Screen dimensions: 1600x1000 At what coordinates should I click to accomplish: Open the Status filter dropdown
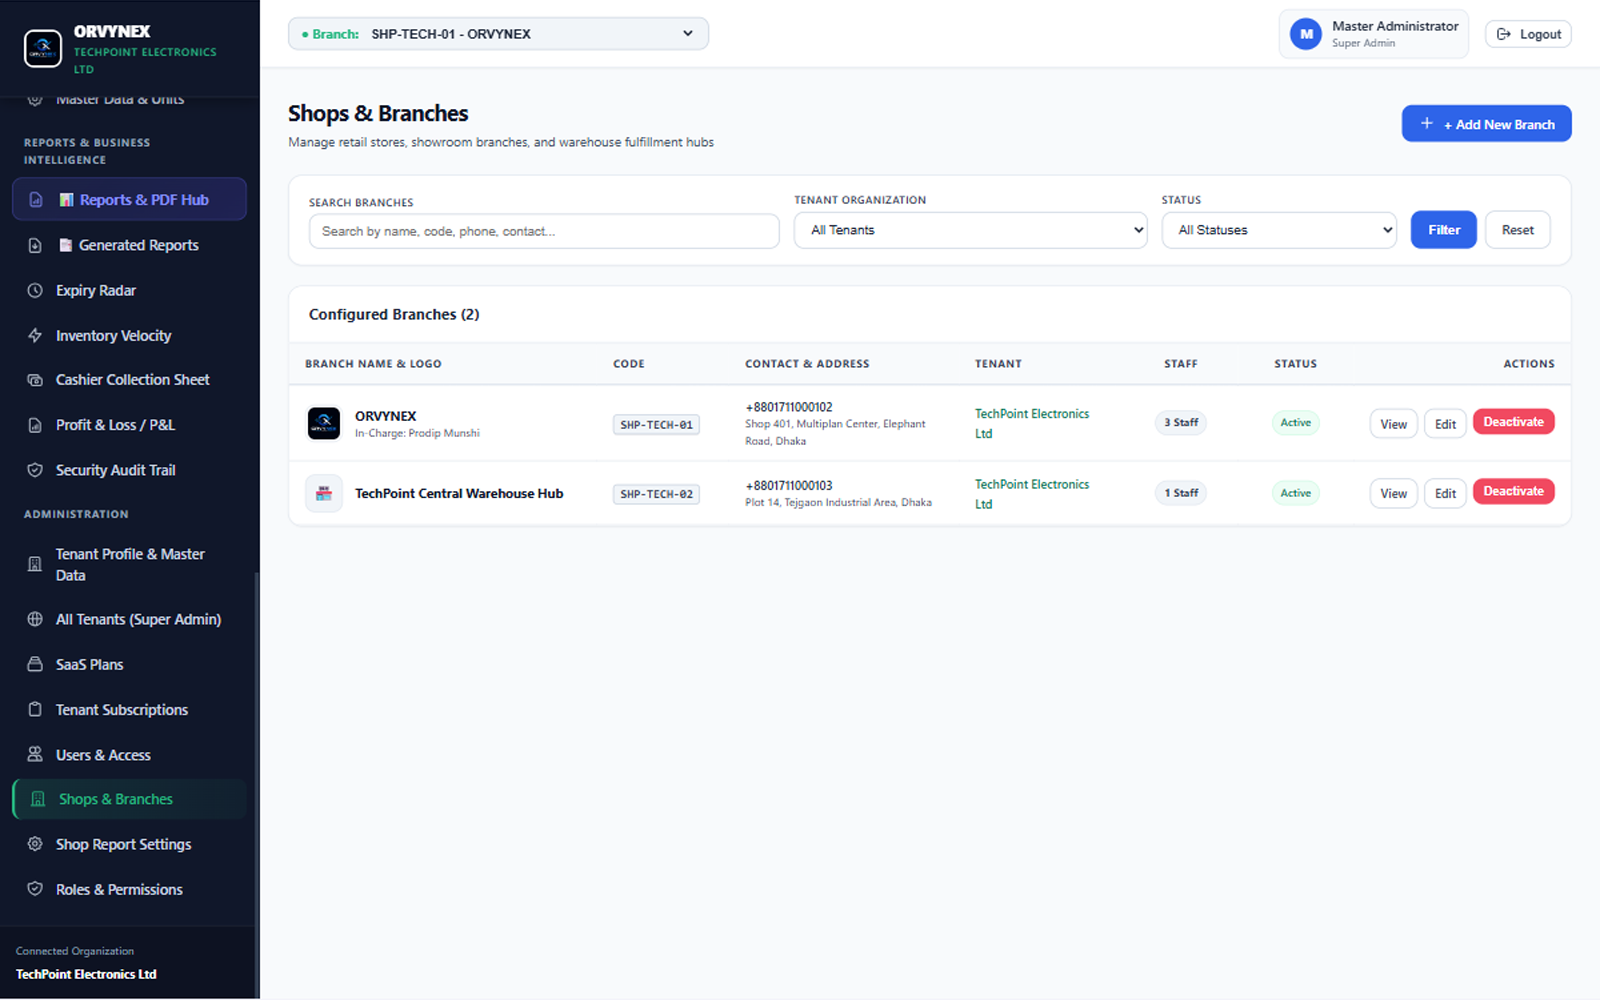[1279, 230]
